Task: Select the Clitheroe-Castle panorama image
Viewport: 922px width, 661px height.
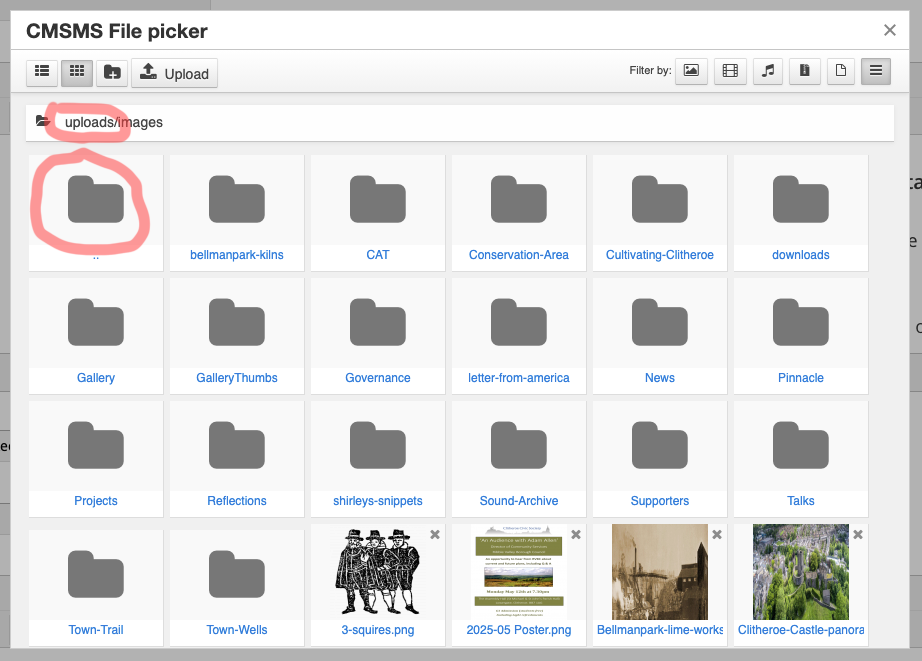Action: [x=801, y=570]
